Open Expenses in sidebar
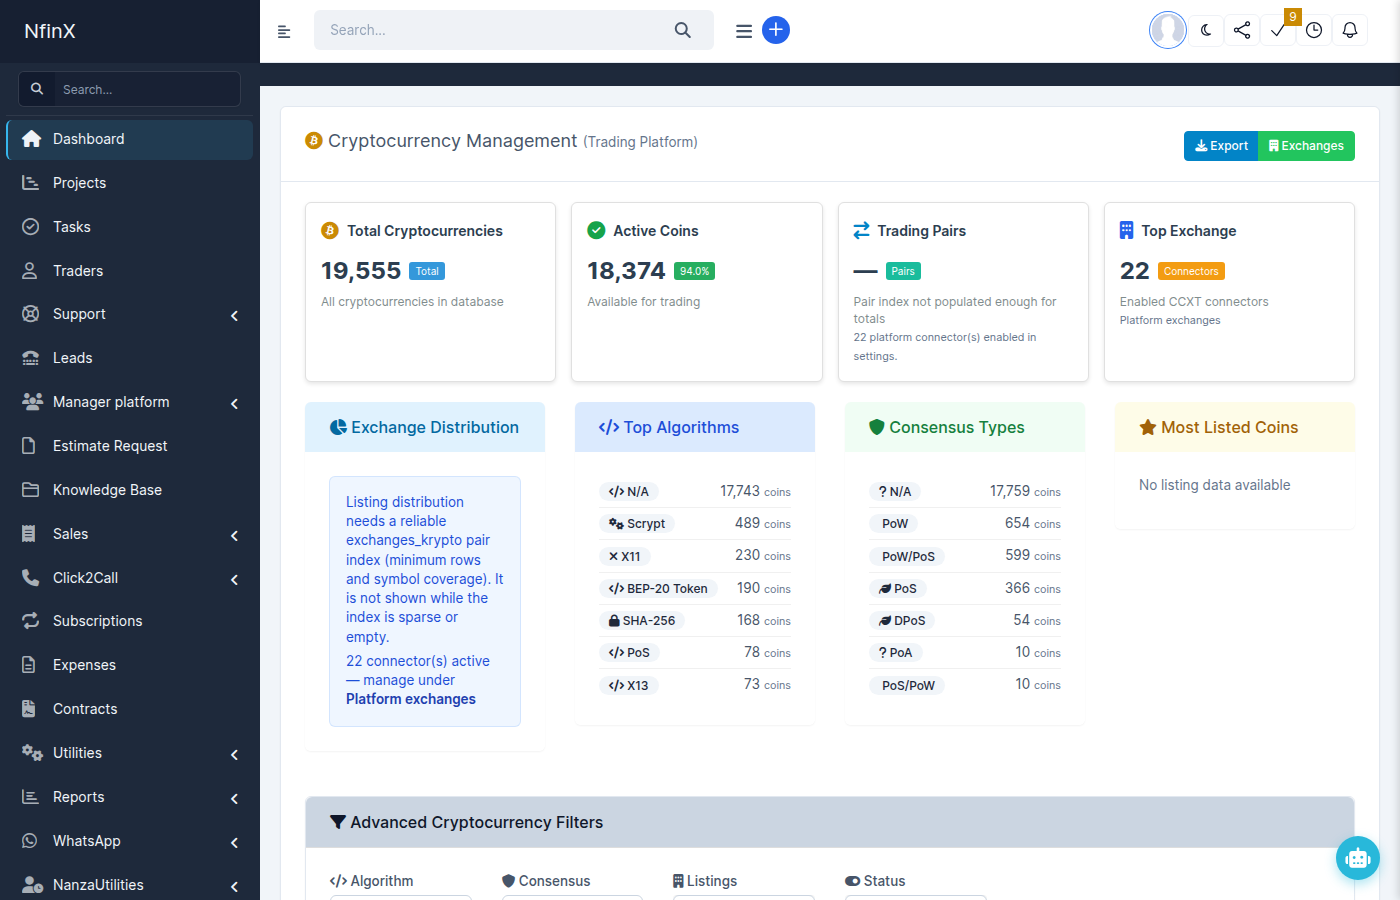Screen dimensions: 1400x900 [129, 665]
